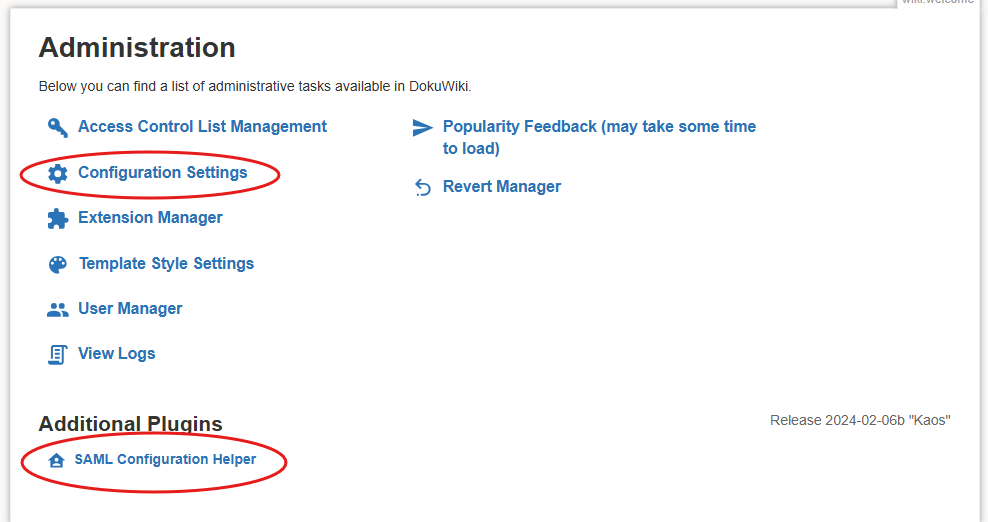Click the key icon beside Access Control List
This screenshot has height=522, width=988.
[57, 127]
